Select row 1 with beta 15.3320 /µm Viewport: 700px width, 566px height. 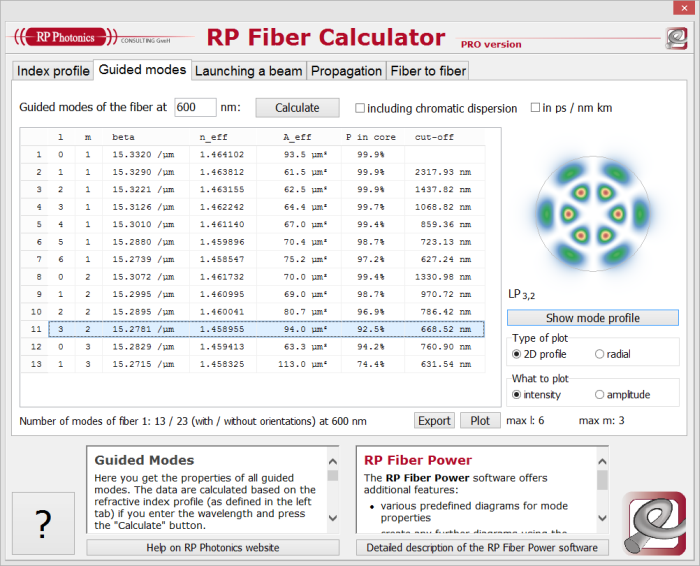click(x=253, y=154)
